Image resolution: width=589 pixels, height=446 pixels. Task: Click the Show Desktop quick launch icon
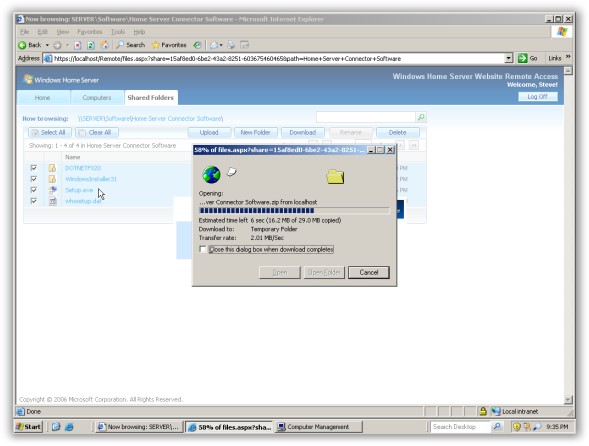tap(56, 427)
